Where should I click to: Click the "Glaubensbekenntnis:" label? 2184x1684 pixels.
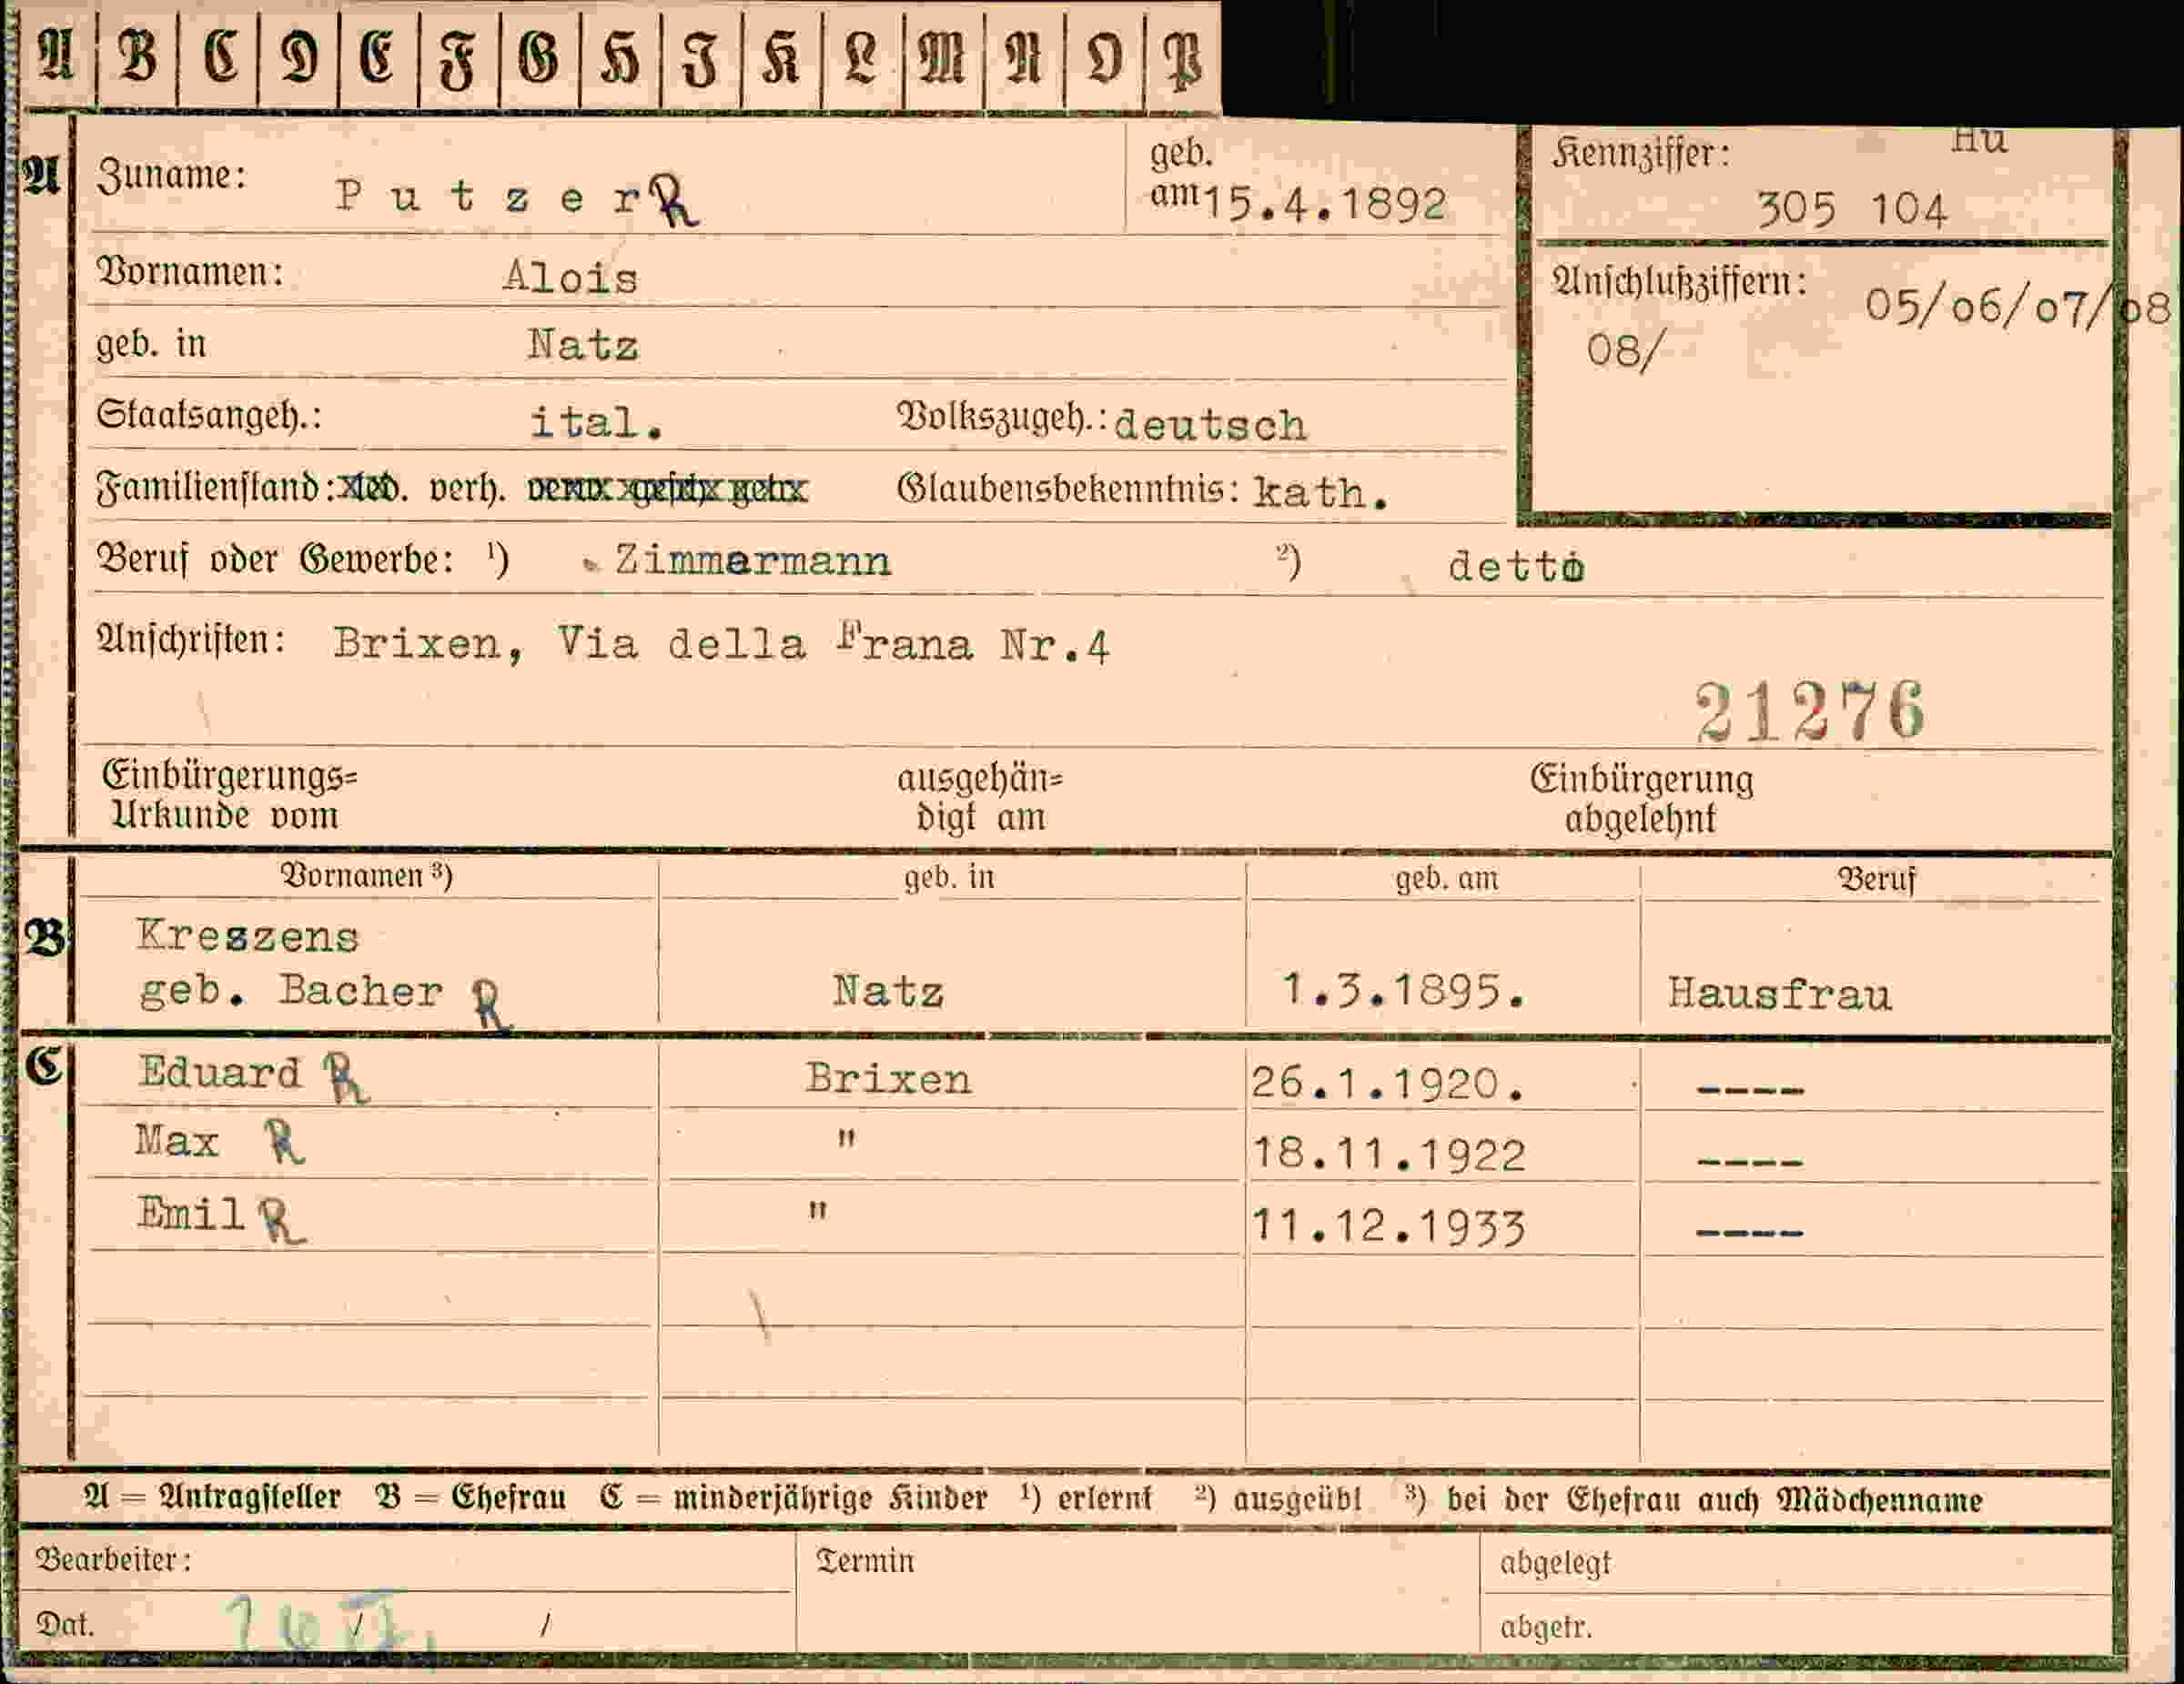click(x=1068, y=489)
